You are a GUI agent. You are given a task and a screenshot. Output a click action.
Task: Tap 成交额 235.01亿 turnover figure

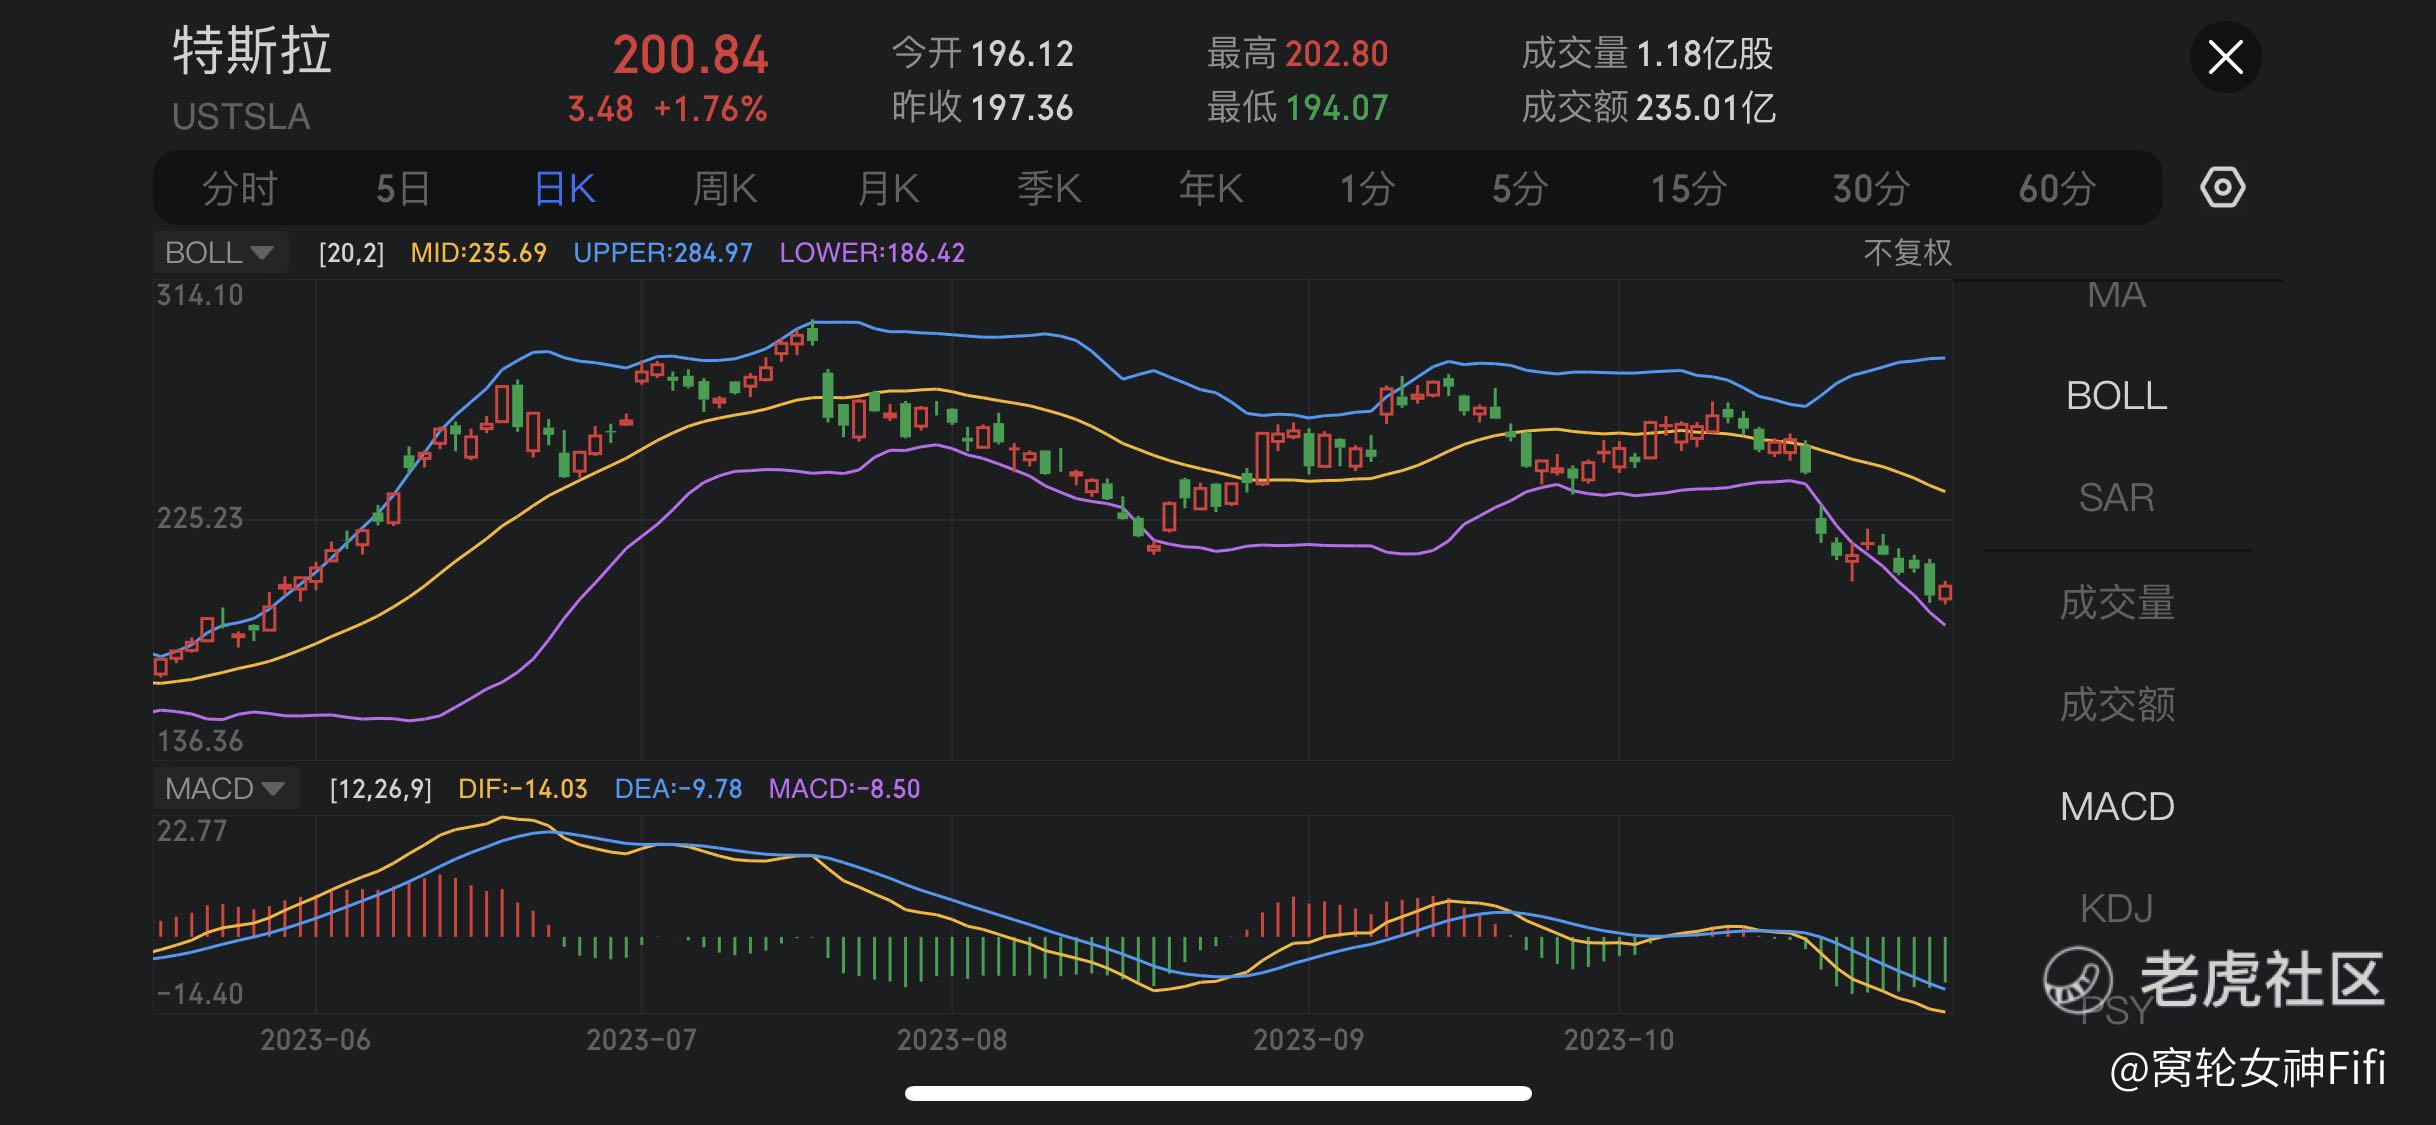click(1648, 107)
